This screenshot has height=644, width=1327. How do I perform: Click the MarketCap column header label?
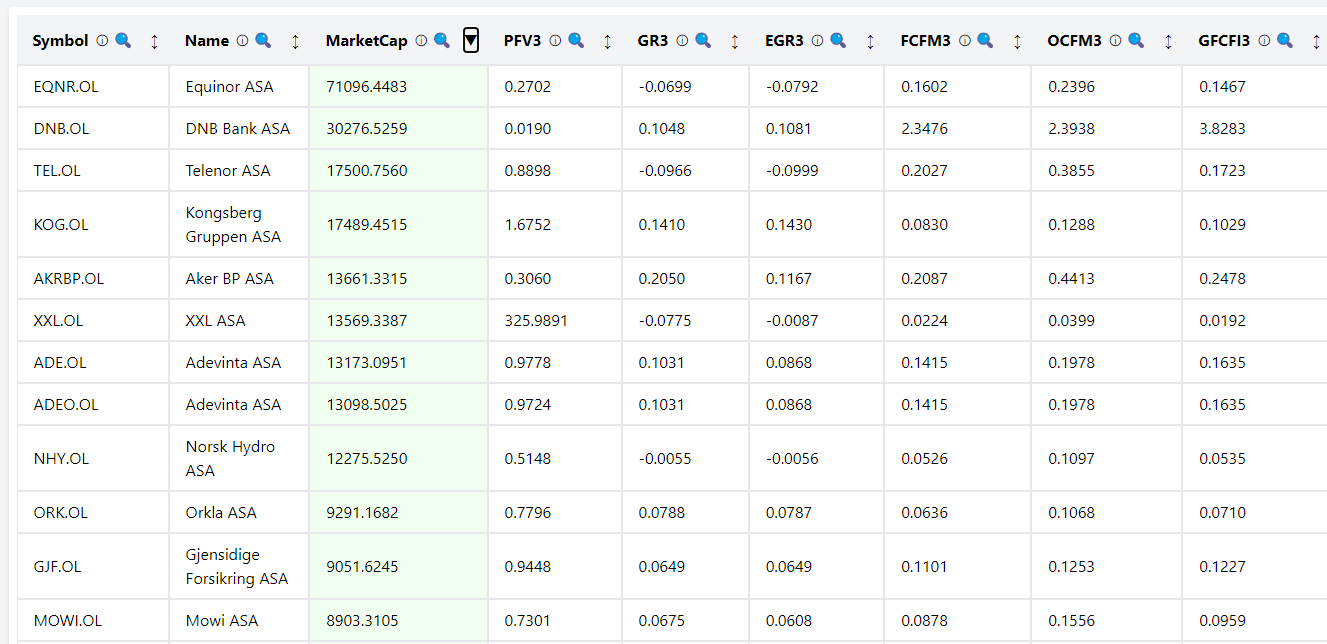(x=367, y=41)
